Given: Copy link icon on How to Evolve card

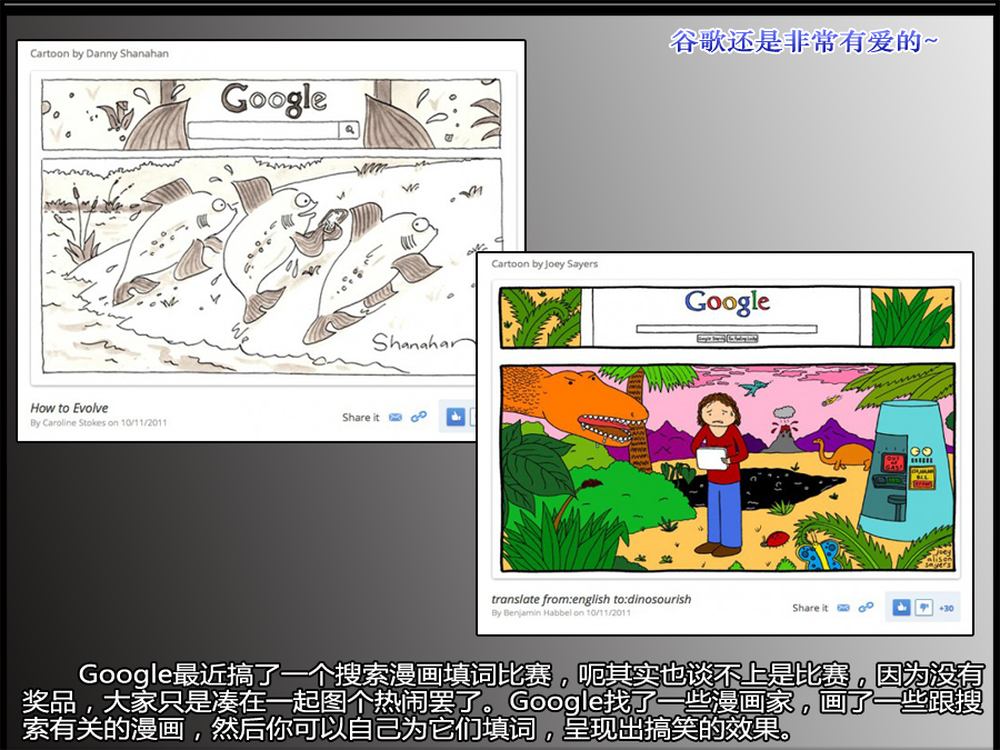Looking at the screenshot, I should (418, 417).
